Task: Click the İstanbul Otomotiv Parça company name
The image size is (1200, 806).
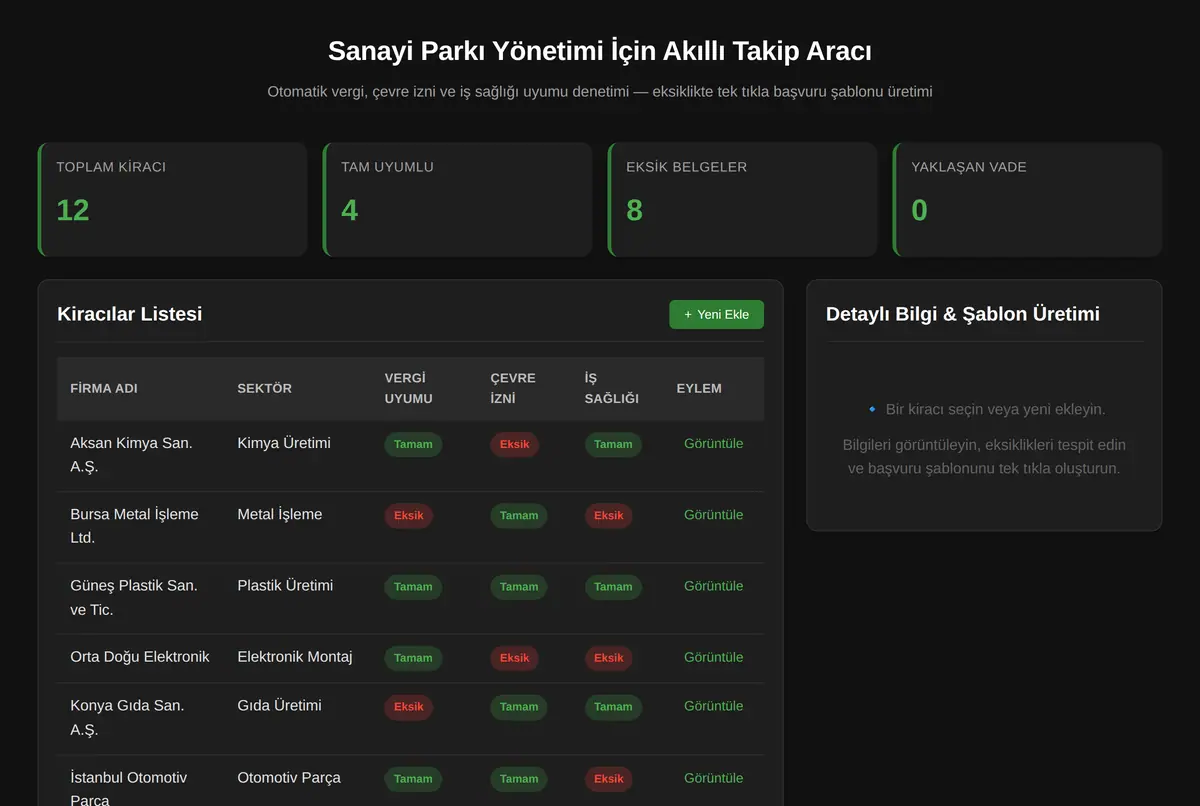Action: 128,789
